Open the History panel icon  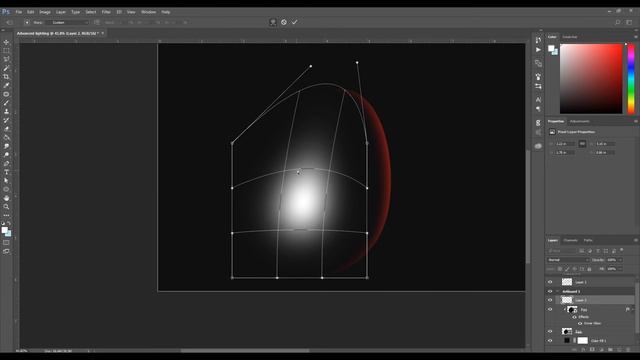538,40
